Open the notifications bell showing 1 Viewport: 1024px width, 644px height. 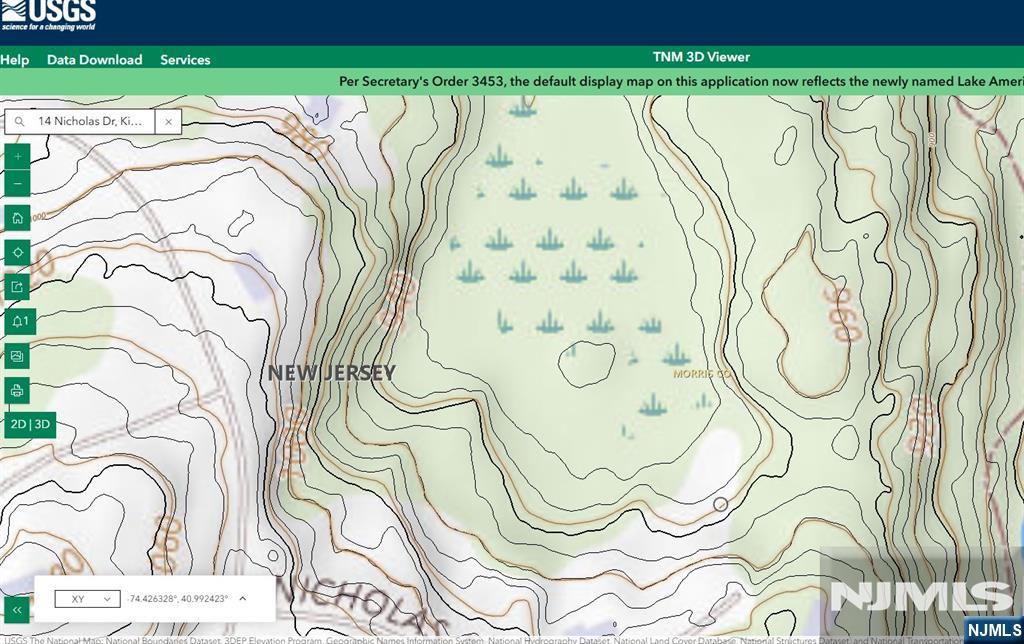[x=20, y=321]
